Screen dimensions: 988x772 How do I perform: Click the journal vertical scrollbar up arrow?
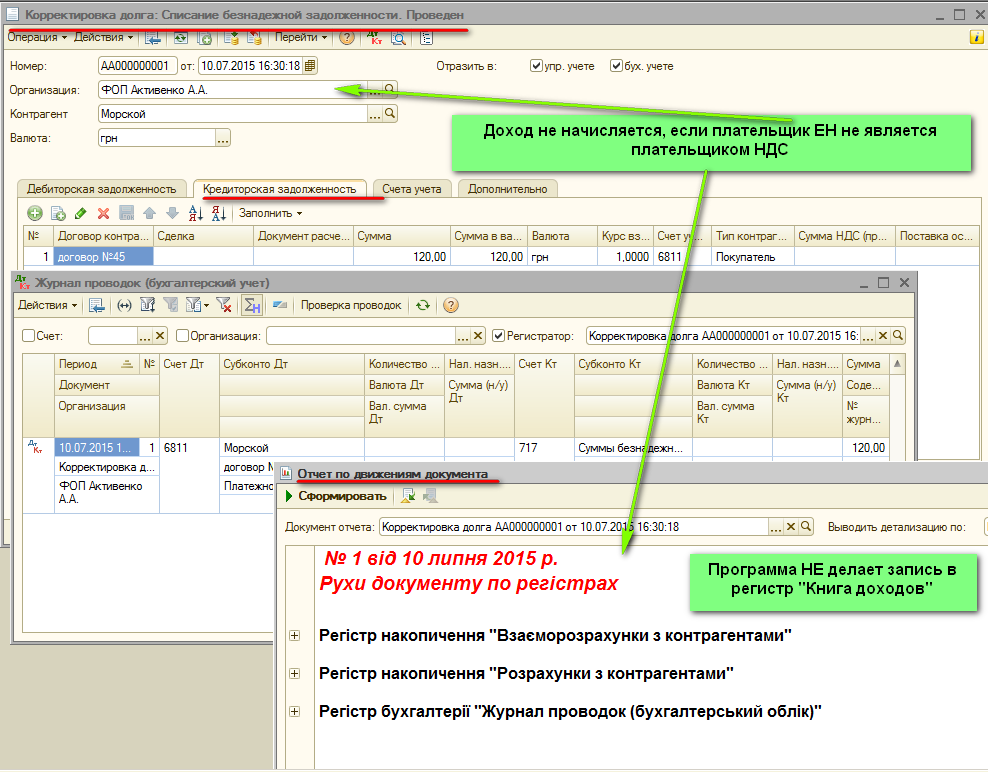point(898,364)
